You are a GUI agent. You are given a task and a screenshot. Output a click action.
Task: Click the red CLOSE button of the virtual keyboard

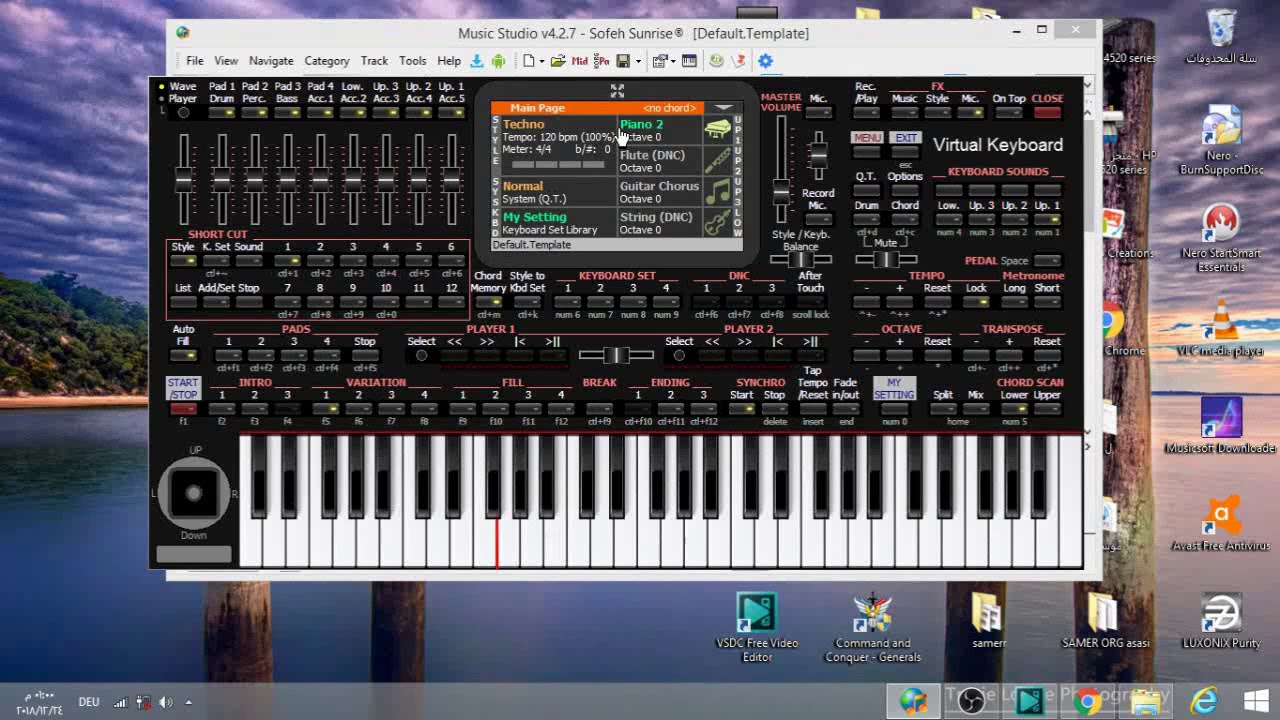pyautogui.click(x=1047, y=112)
